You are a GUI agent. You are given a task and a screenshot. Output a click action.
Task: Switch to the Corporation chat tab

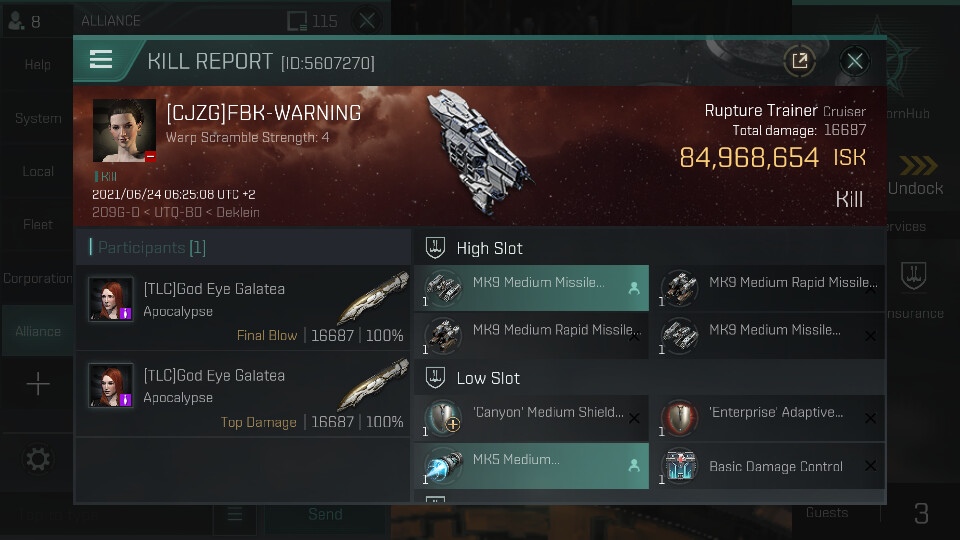[38, 279]
